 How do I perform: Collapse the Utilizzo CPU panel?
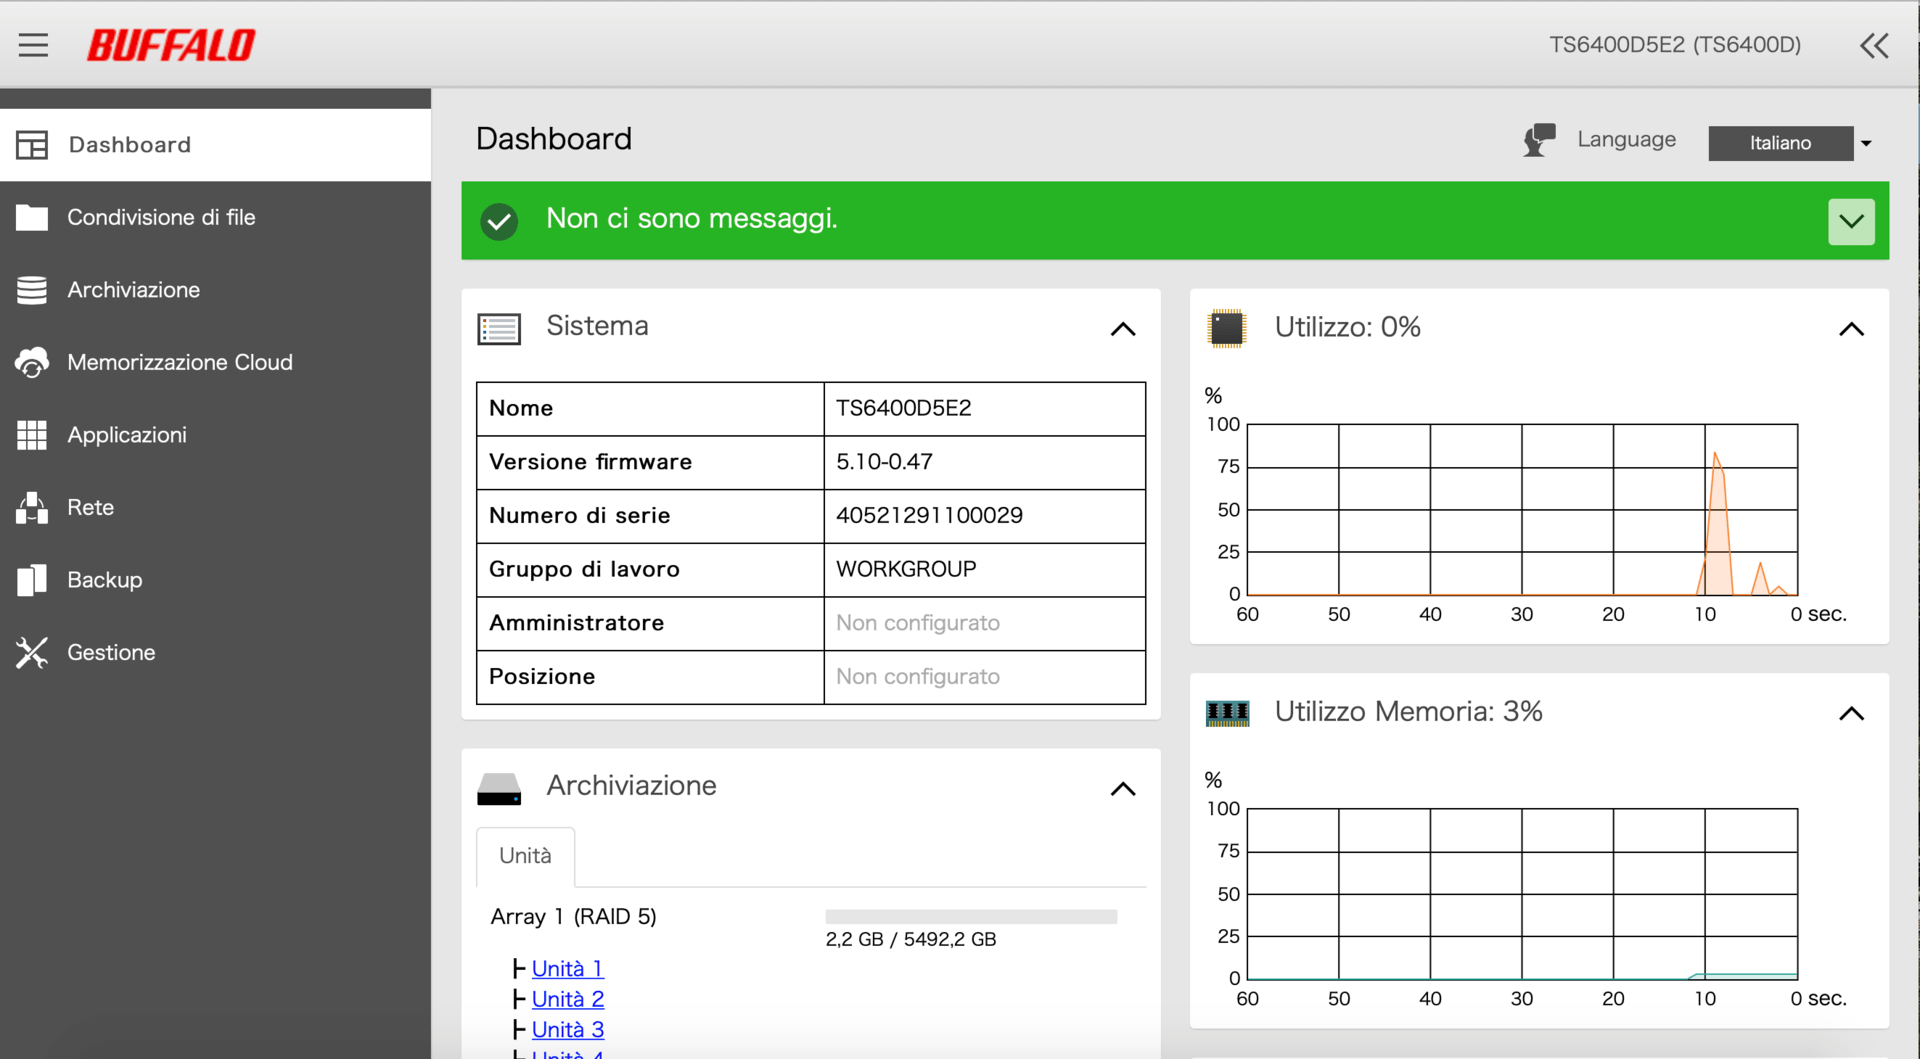[x=1851, y=329]
